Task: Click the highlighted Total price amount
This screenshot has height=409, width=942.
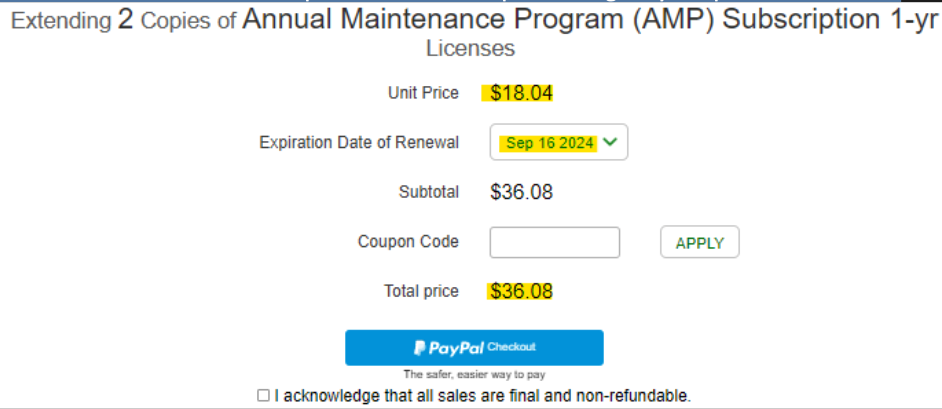Action: [x=520, y=291]
